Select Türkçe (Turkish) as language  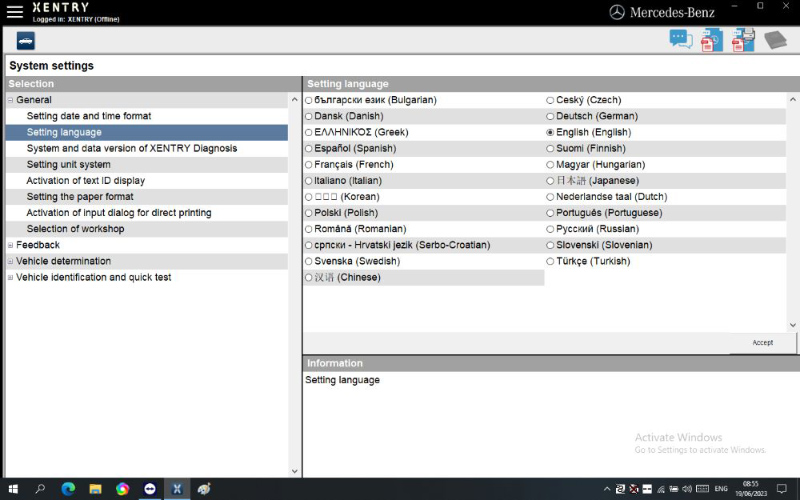[x=549, y=261]
